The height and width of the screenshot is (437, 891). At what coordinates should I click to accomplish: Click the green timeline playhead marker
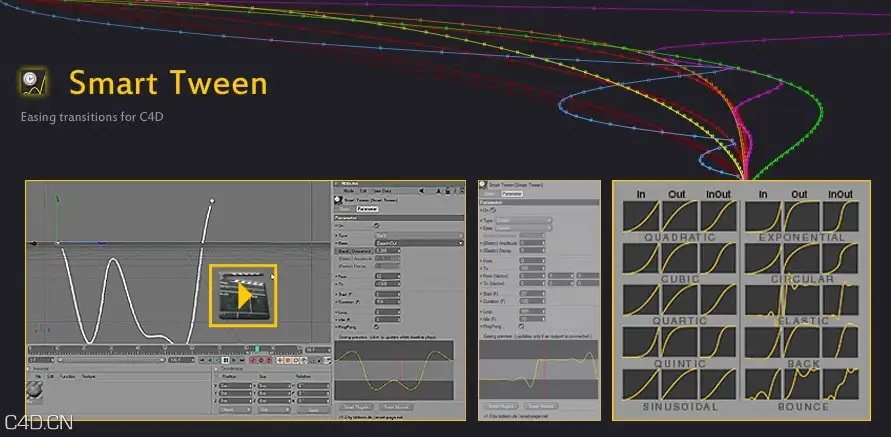pos(257,349)
